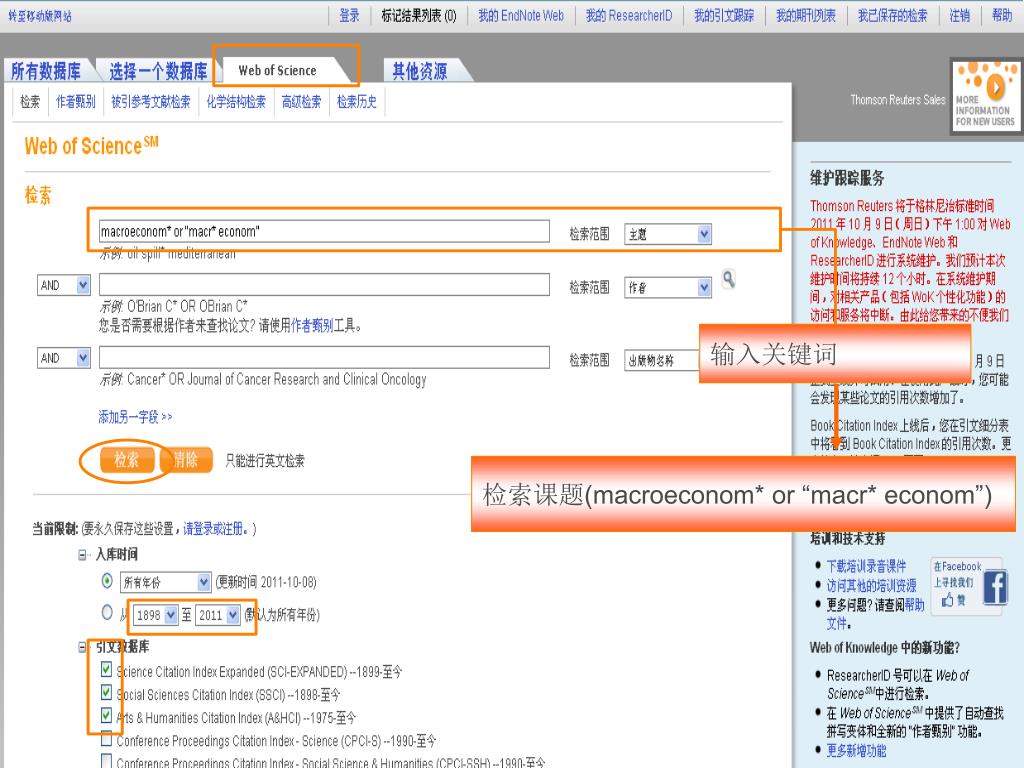The image size is (1024, 768).
Task: Open My EndNote Web link
Action: (x=521, y=16)
